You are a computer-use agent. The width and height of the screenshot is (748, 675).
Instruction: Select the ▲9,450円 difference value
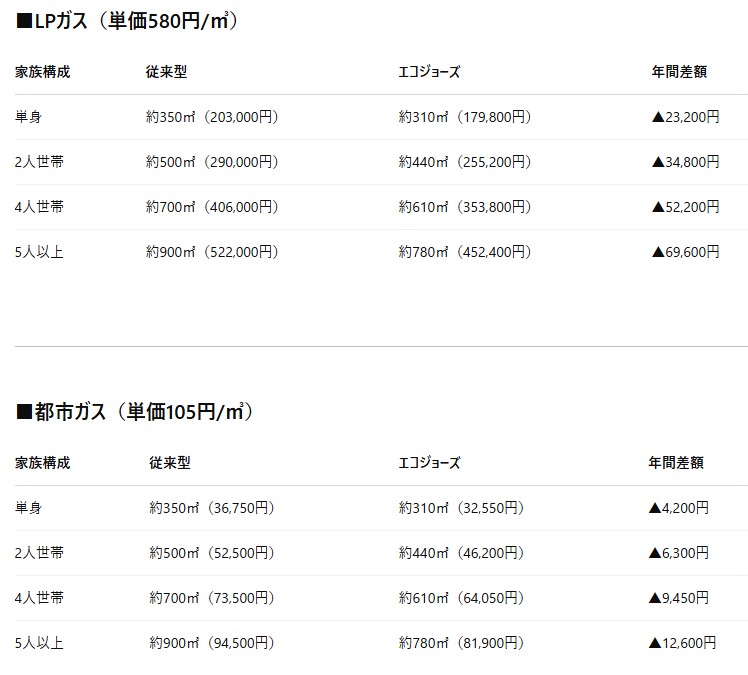(679, 598)
